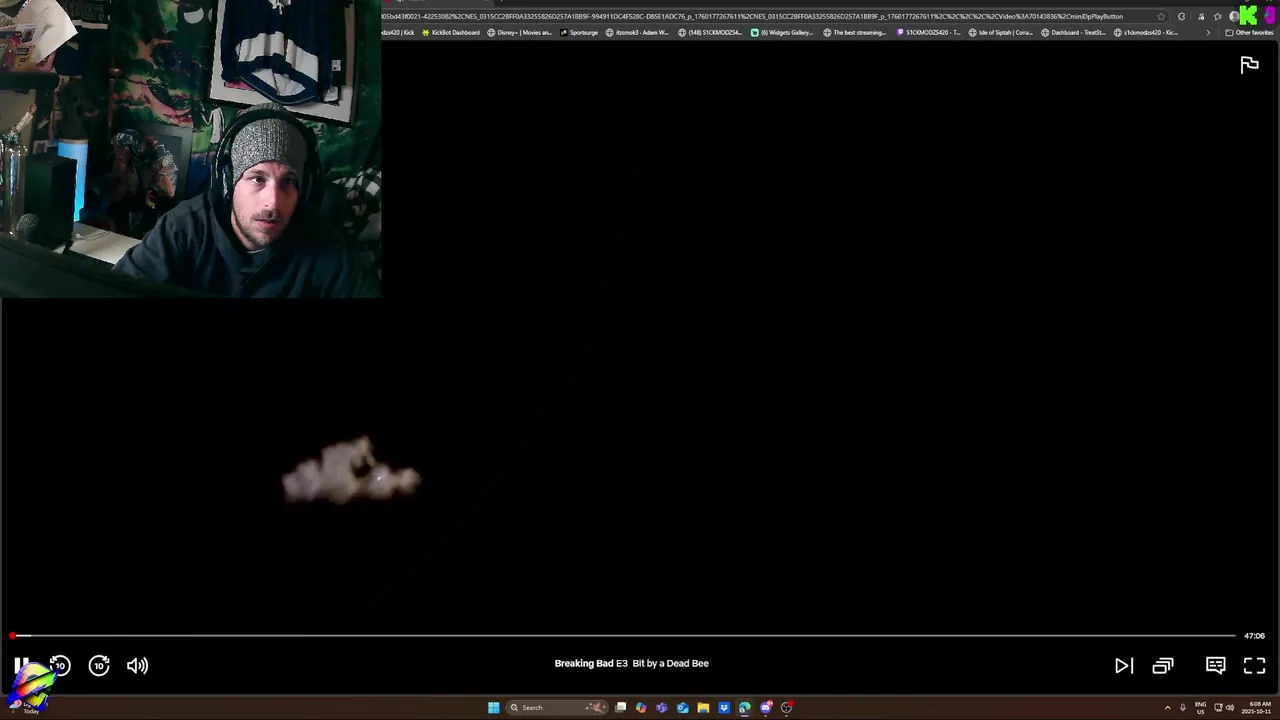Click the 47:06 remaining time label

click(x=1254, y=636)
